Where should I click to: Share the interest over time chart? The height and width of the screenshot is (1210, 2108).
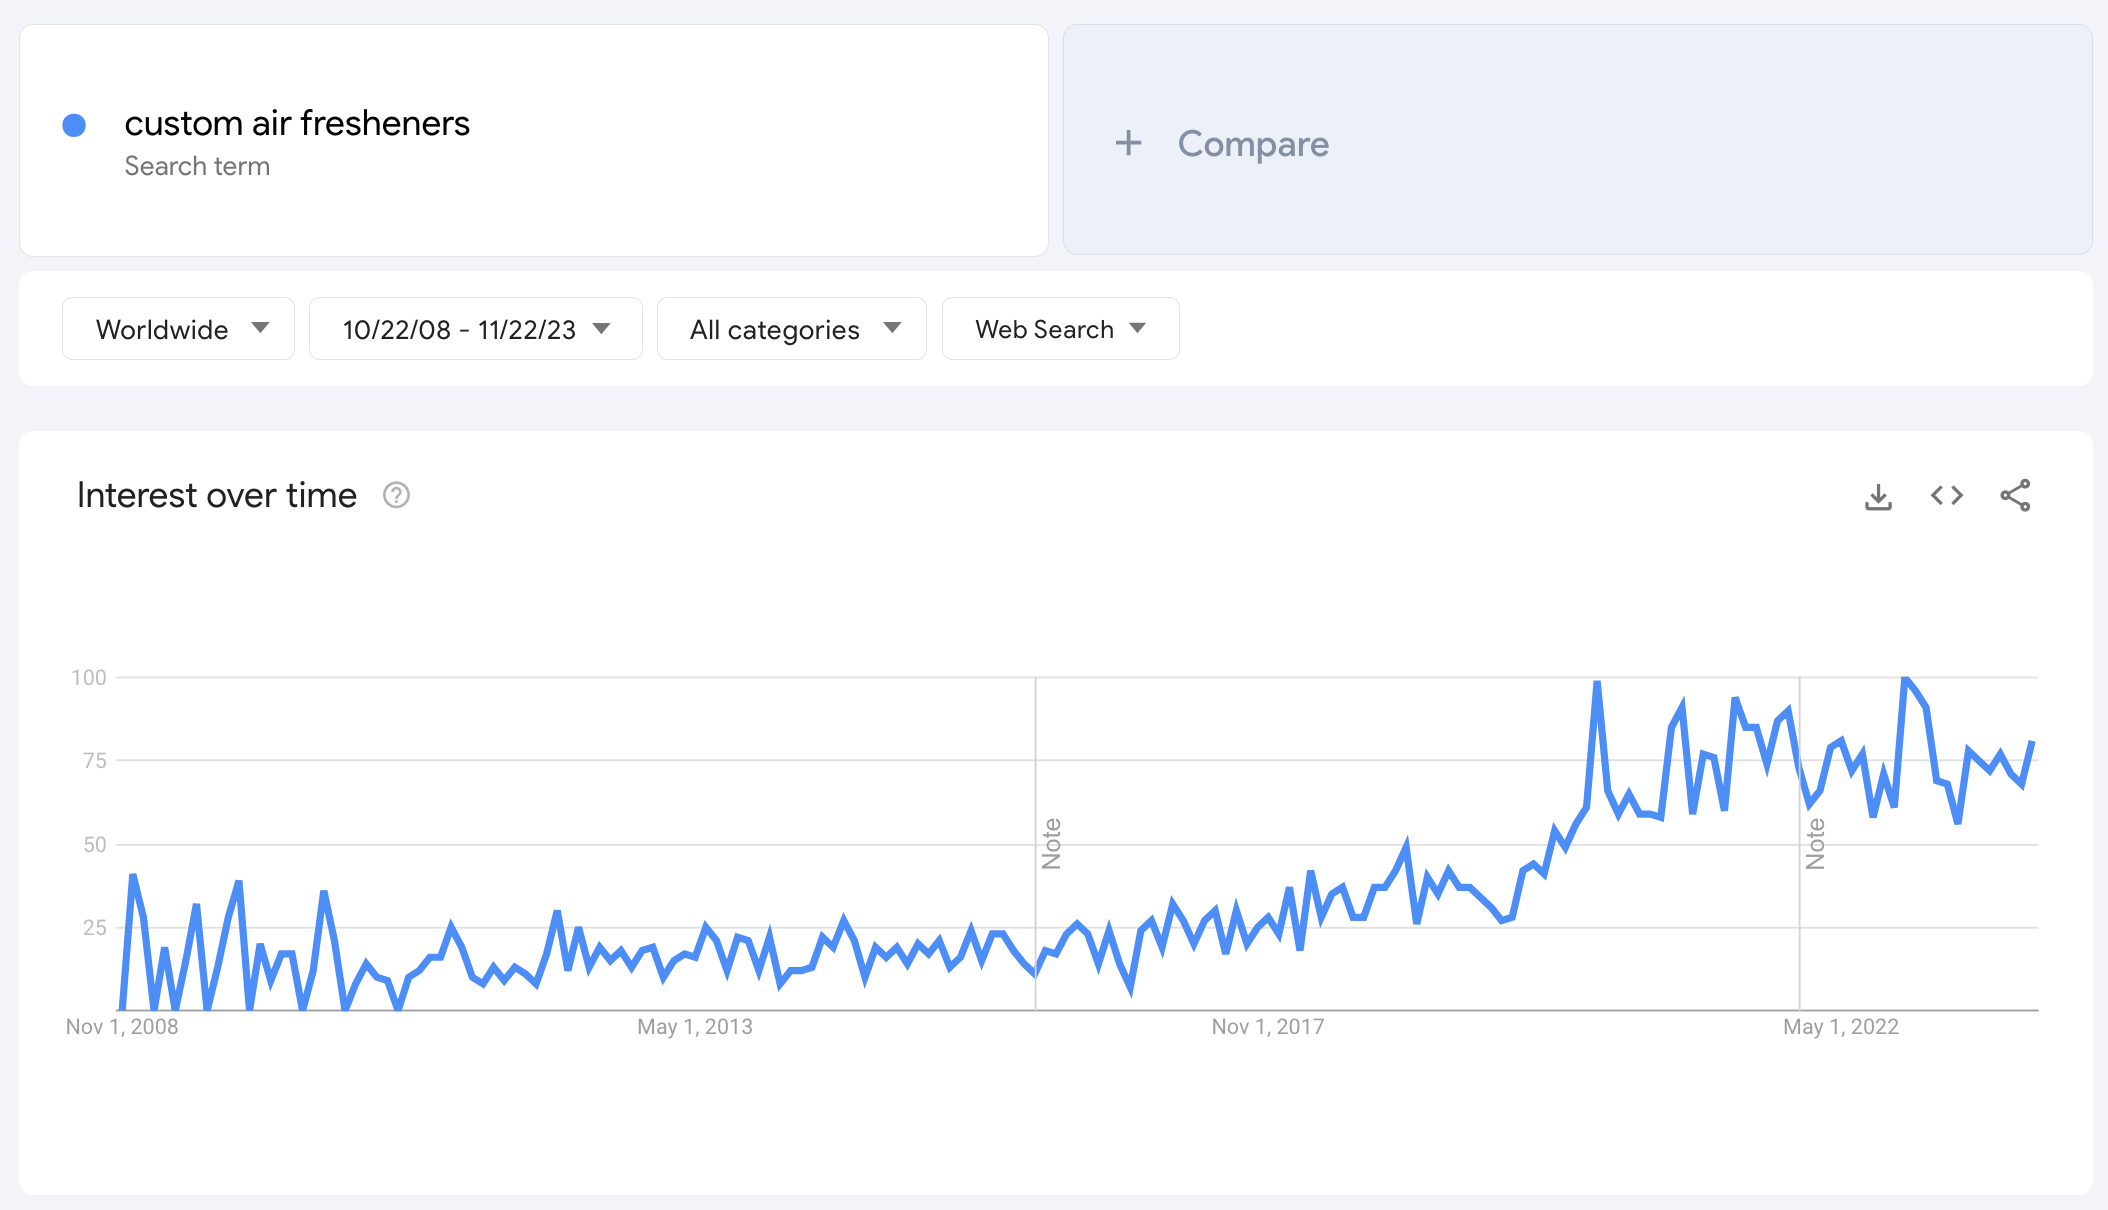tap(2015, 496)
